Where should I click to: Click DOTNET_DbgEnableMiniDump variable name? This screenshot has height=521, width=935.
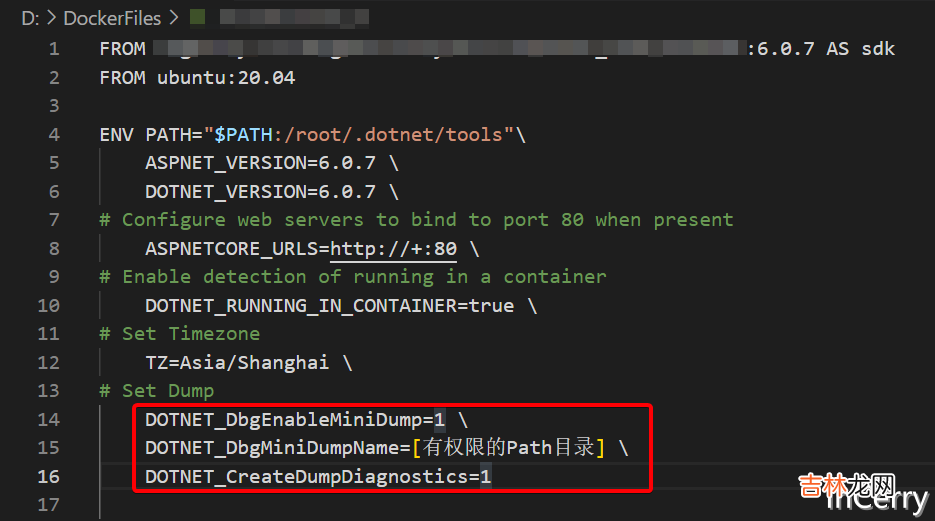[283, 419]
